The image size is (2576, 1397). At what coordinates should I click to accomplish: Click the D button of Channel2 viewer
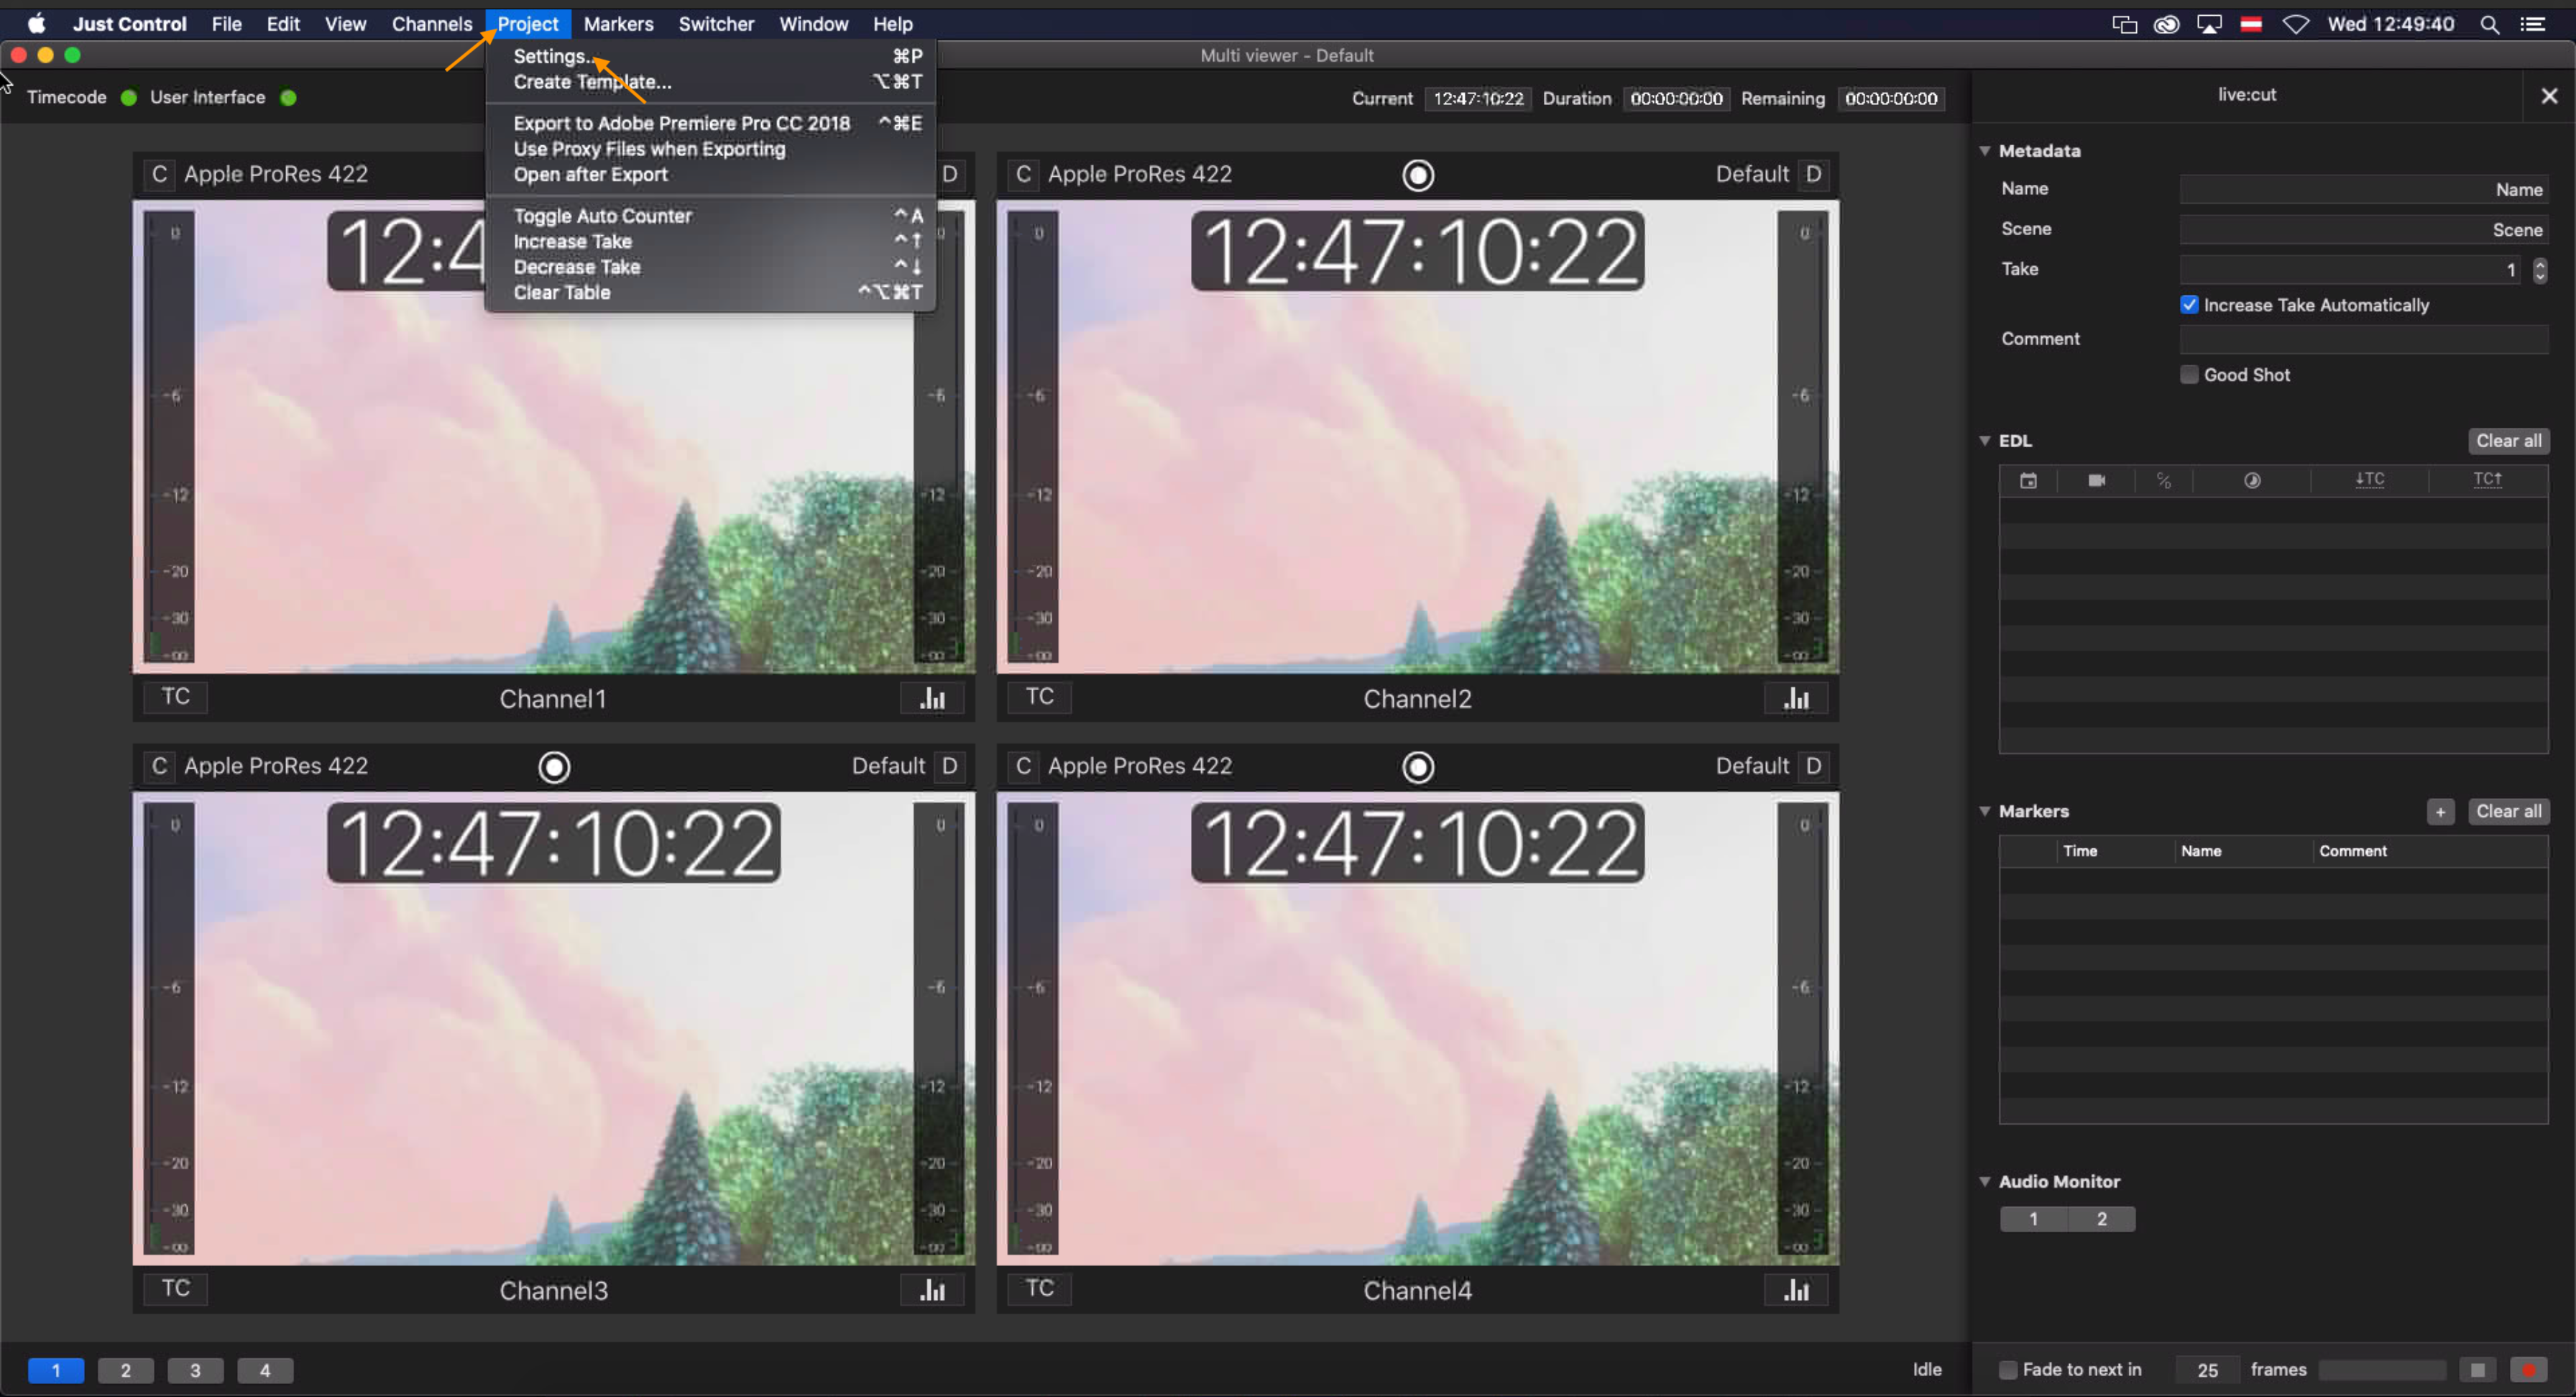[1813, 174]
